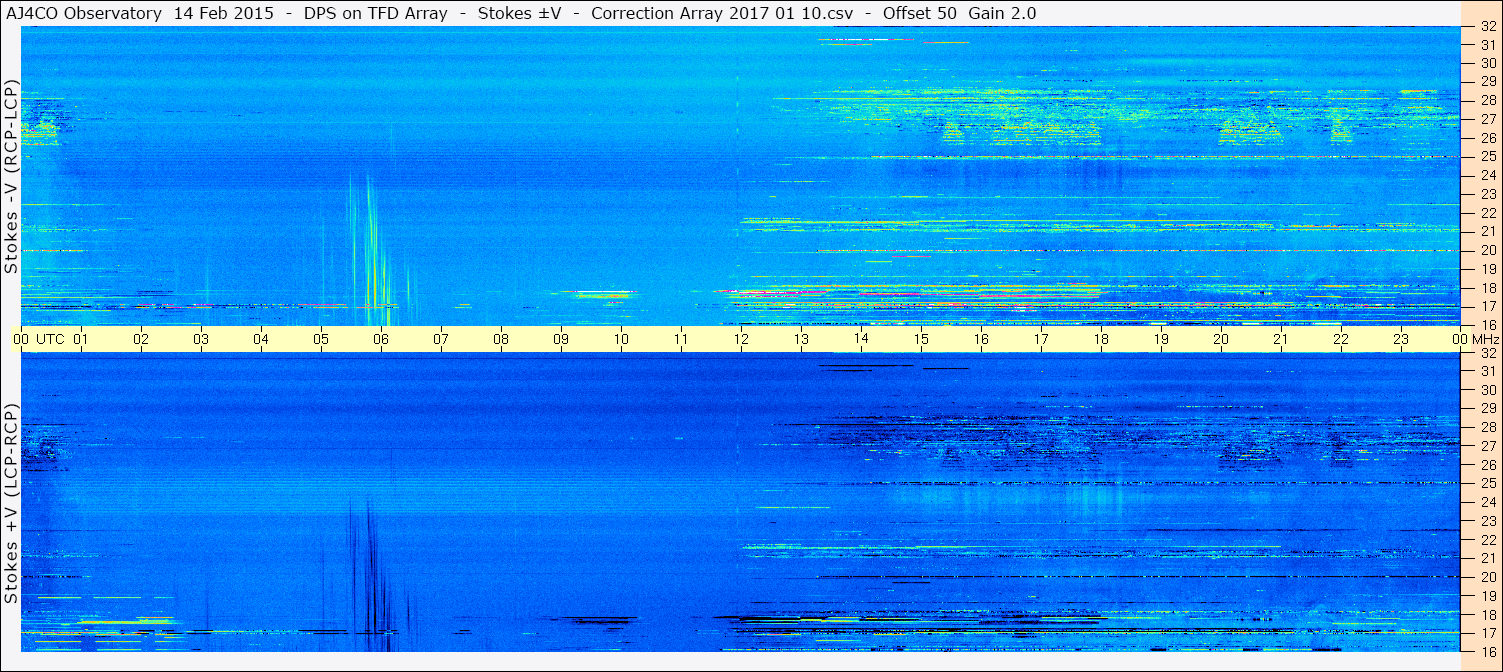
Task: Select the 23 hour mark on time axis
Action: pos(1401,339)
